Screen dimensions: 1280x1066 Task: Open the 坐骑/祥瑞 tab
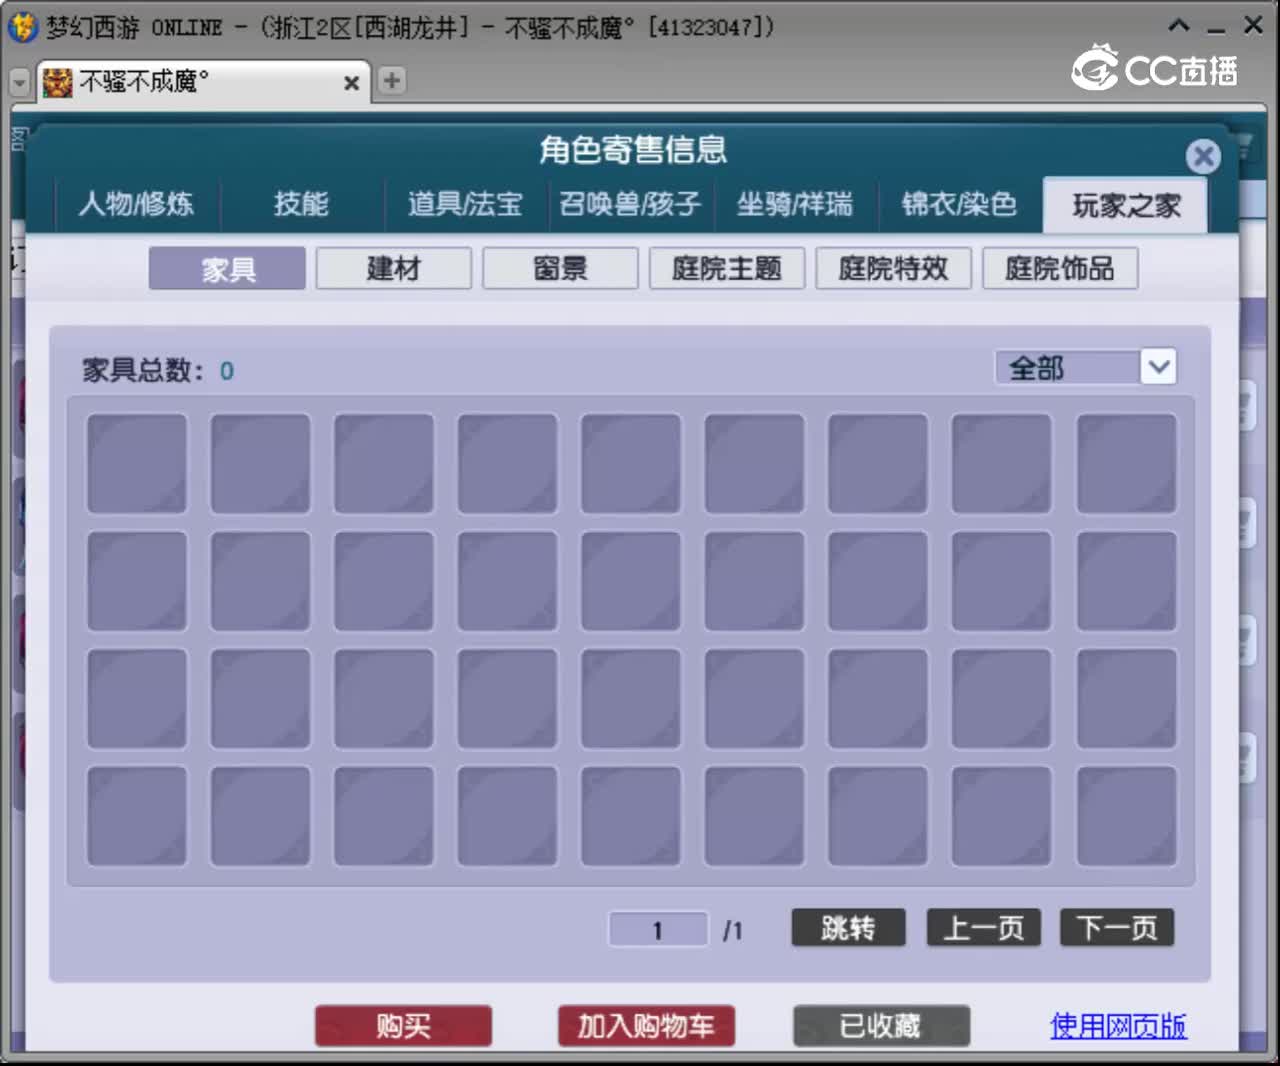795,204
